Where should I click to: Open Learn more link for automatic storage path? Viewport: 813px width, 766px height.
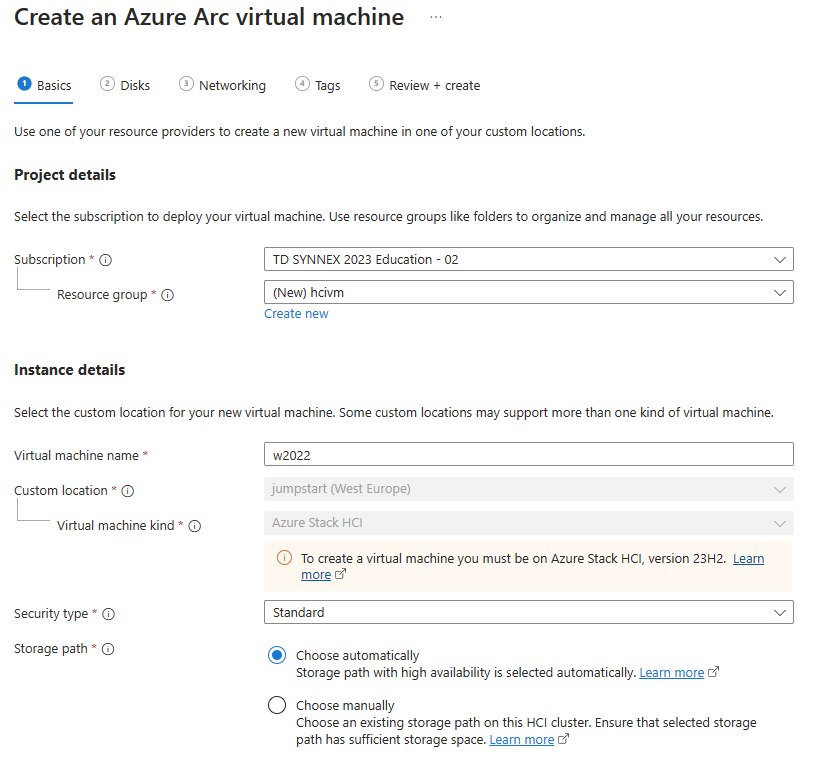[x=671, y=673]
